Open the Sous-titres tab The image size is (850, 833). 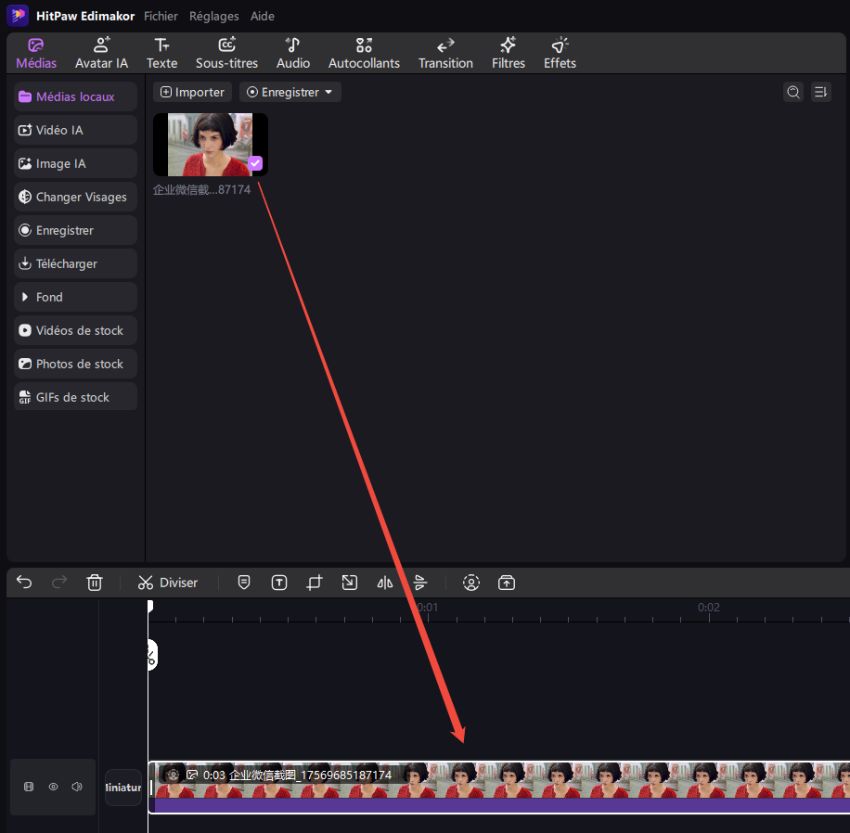(x=226, y=53)
